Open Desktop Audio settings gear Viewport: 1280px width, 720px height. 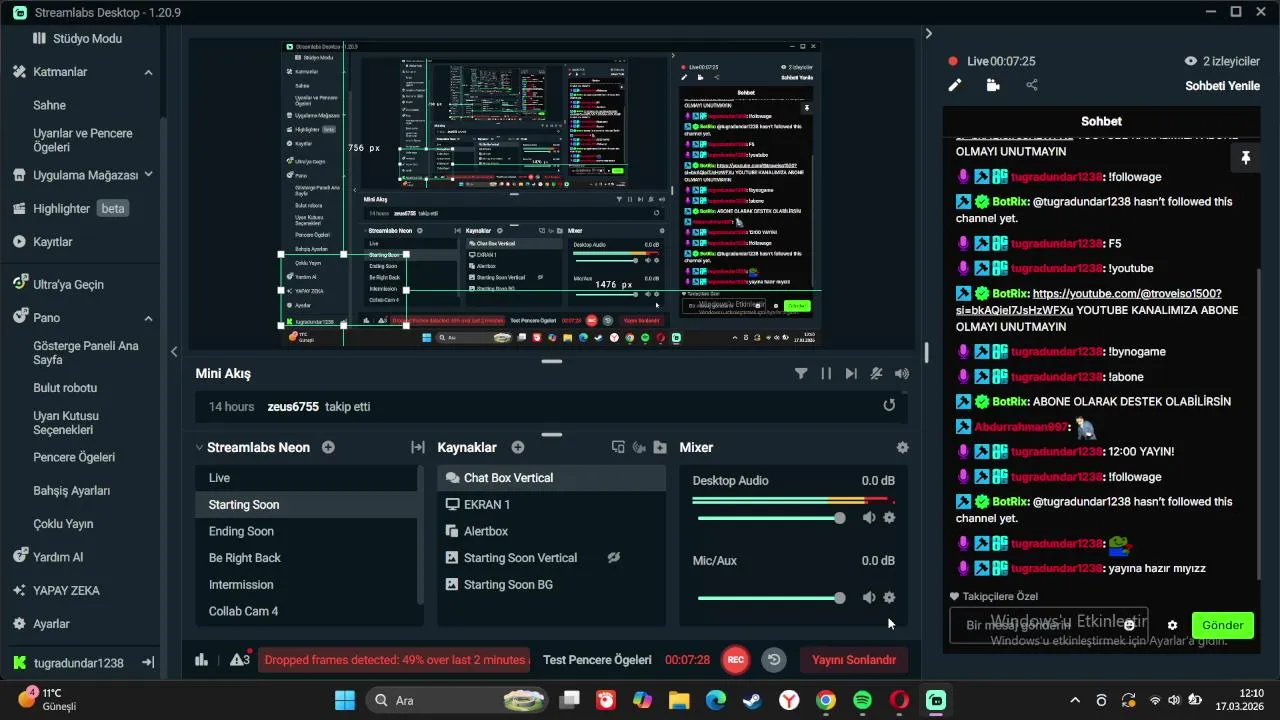click(889, 517)
